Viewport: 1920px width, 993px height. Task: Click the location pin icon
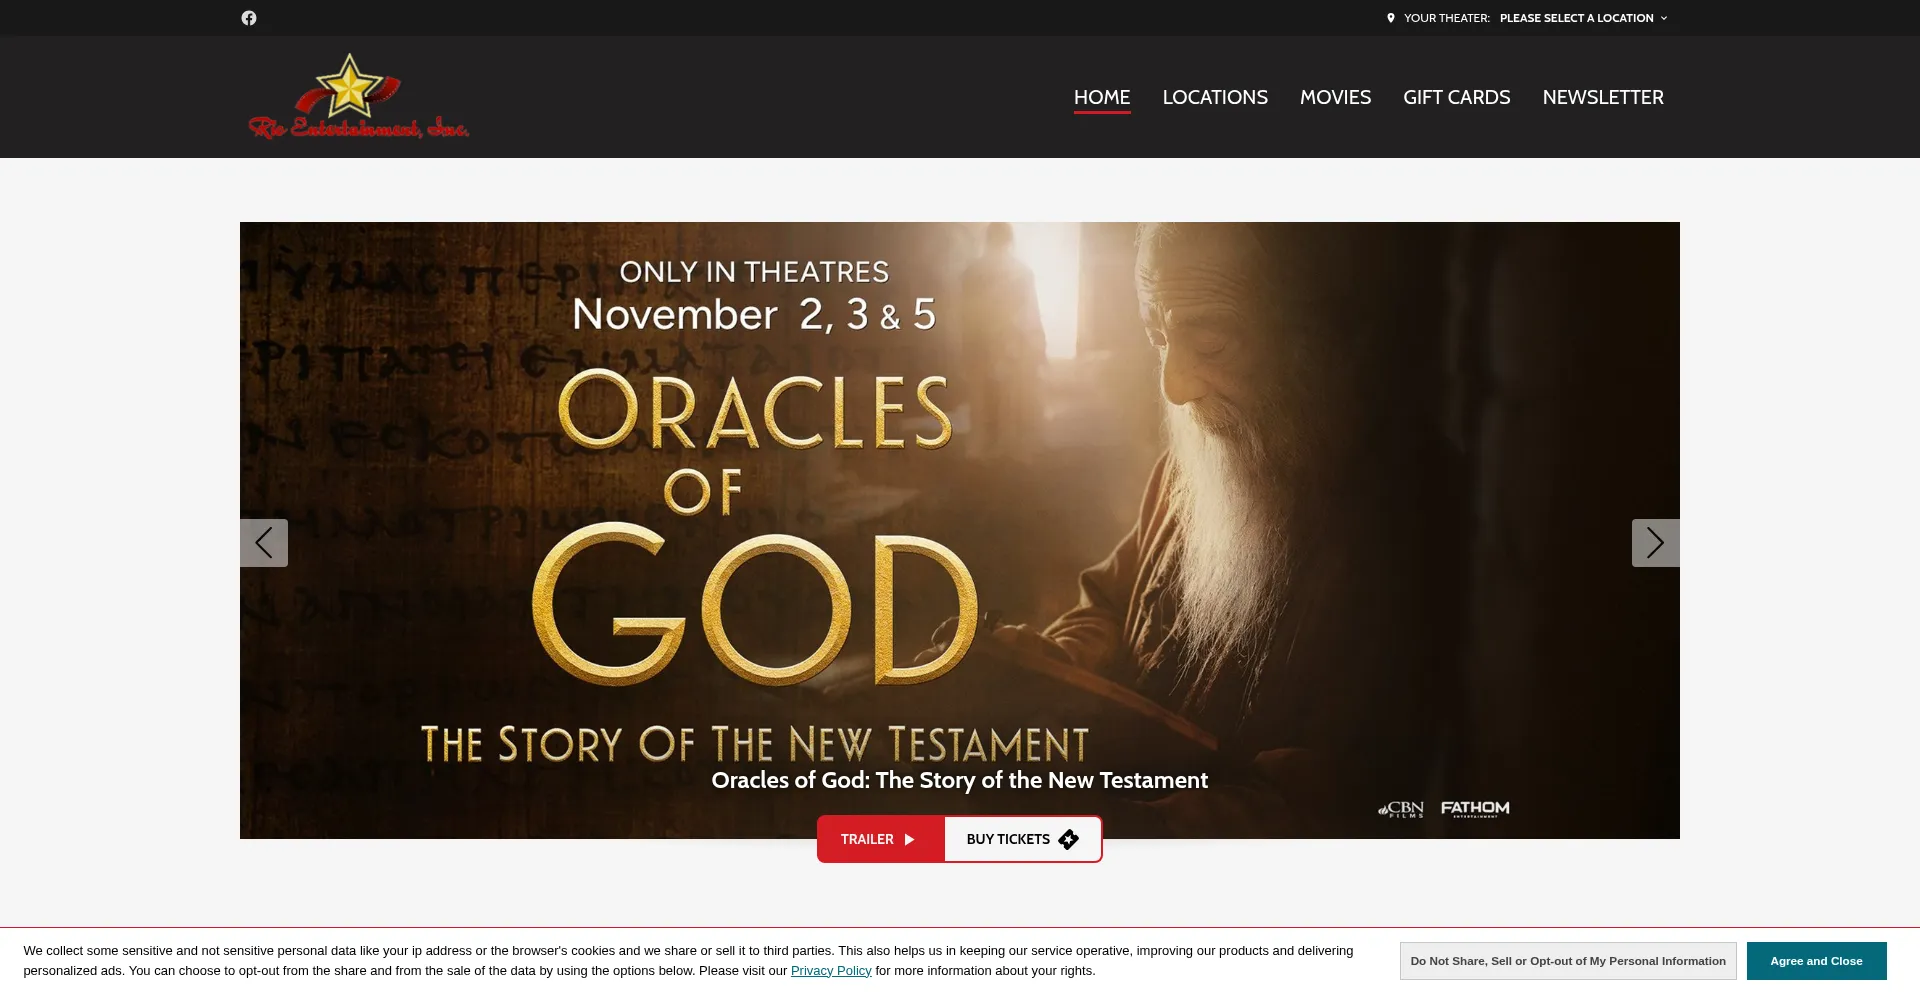coord(1390,18)
